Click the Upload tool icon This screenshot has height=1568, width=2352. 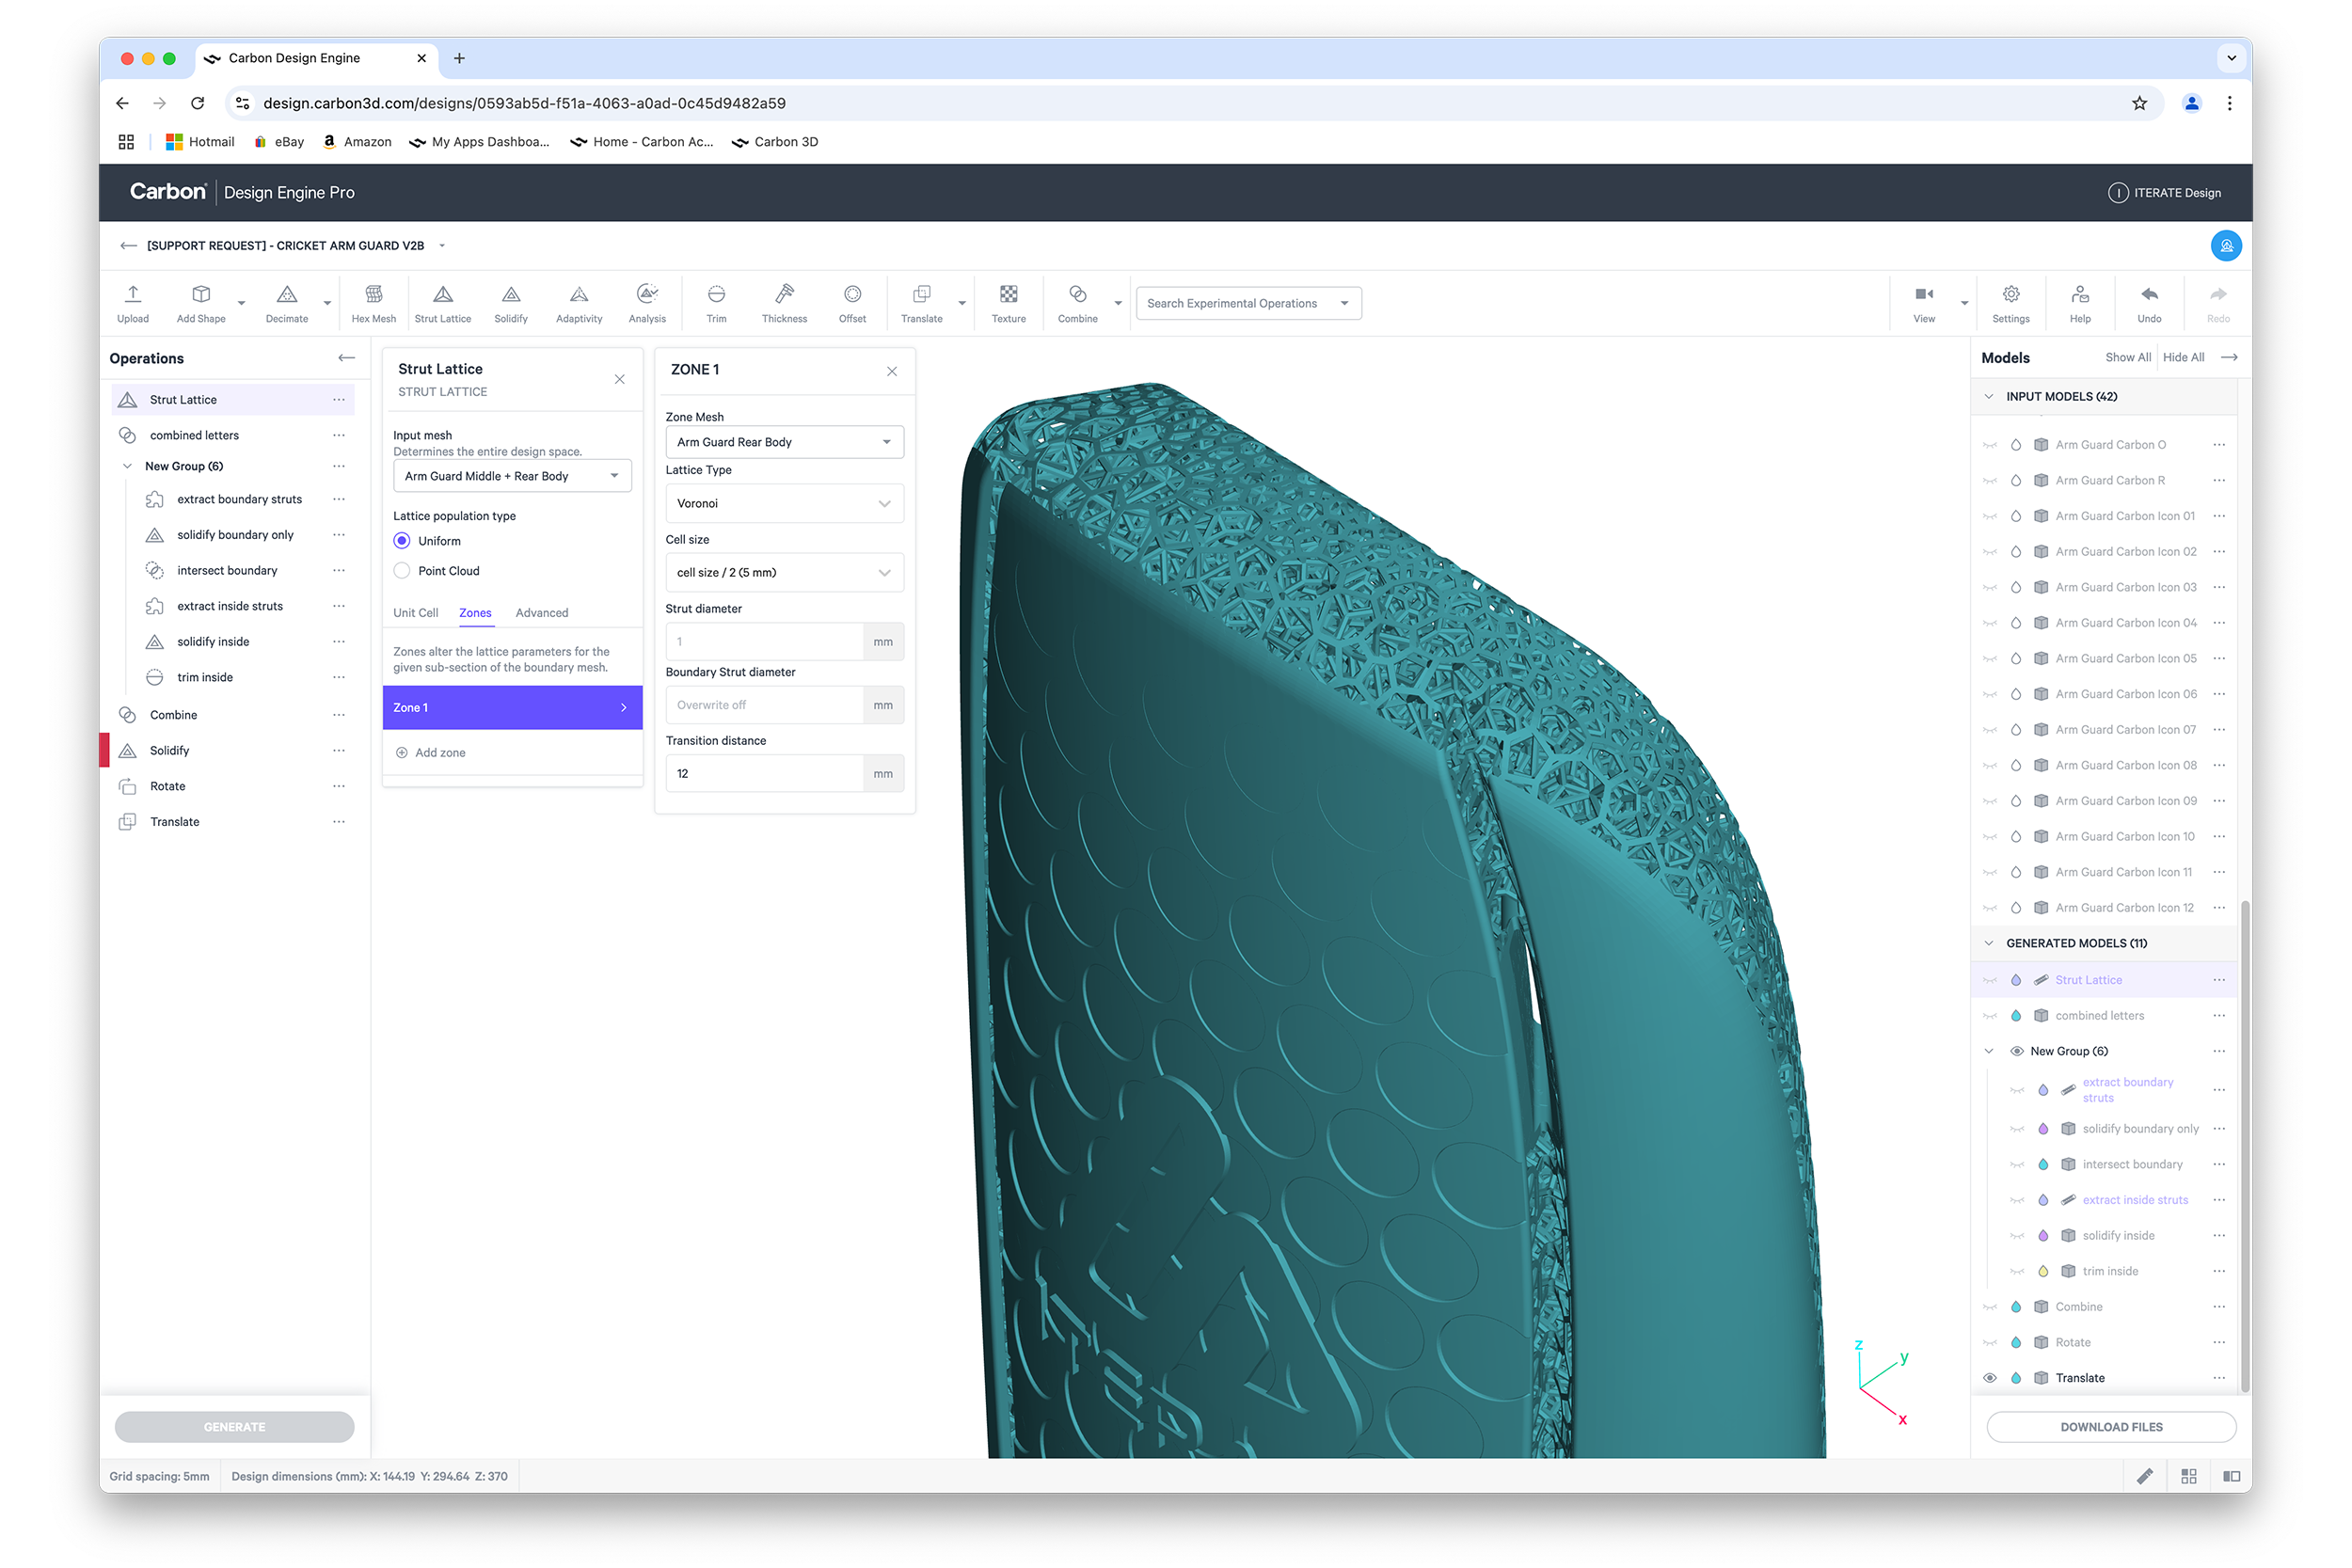pyautogui.click(x=133, y=294)
